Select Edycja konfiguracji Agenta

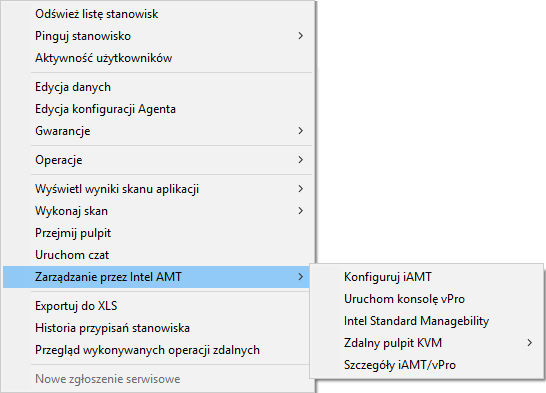pos(156,109)
